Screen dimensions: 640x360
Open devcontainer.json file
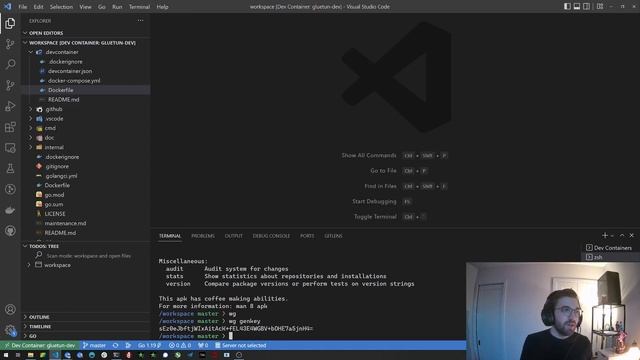(x=86, y=71)
